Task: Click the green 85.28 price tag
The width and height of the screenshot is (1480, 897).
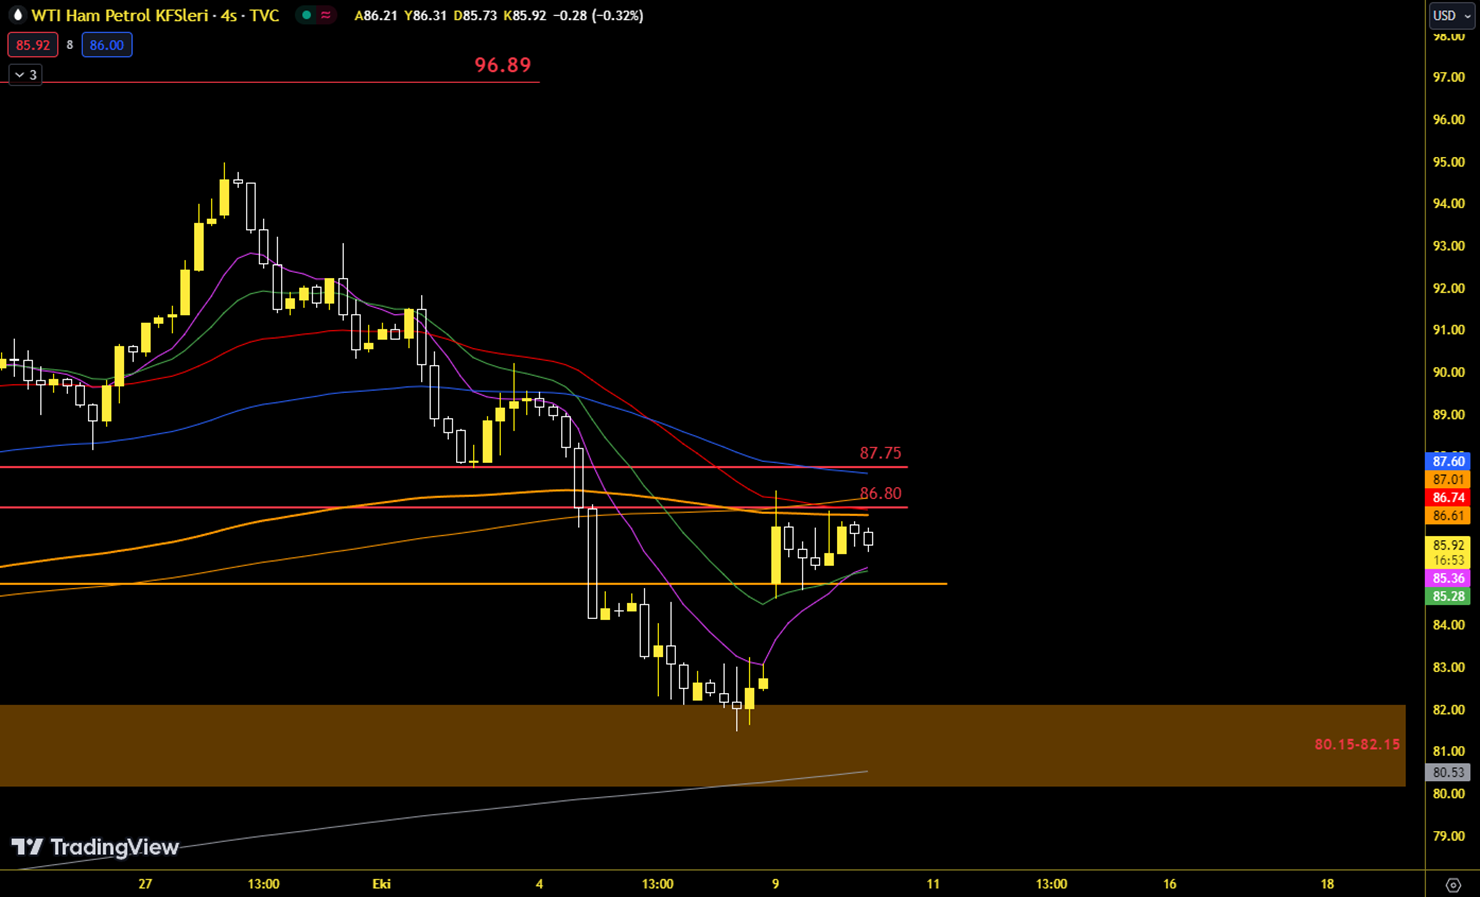Action: coord(1448,597)
